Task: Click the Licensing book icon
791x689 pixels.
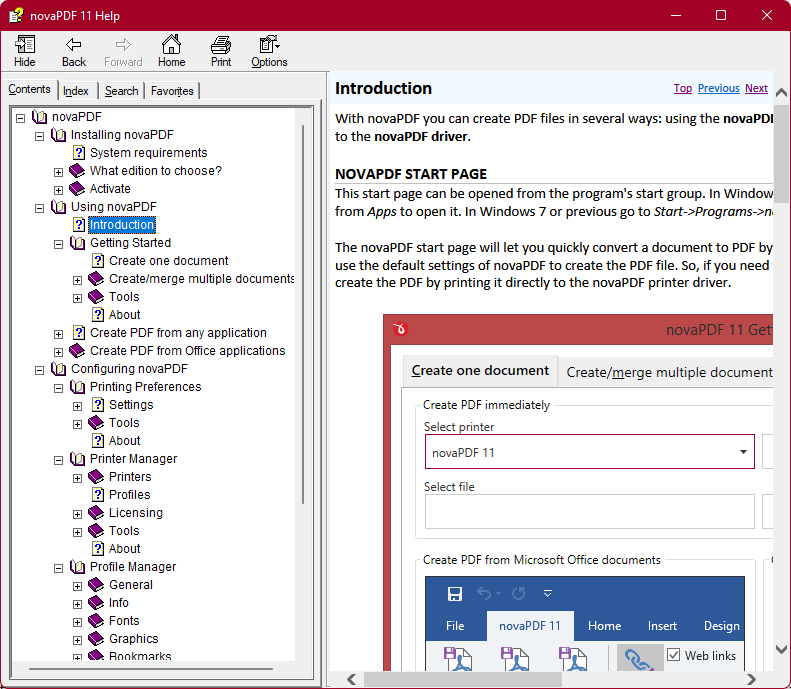Action: coord(96,513)
